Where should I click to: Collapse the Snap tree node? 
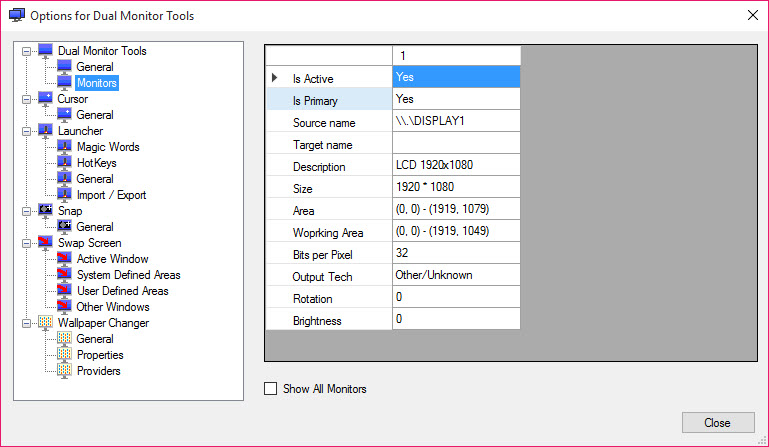pos(26,211)
